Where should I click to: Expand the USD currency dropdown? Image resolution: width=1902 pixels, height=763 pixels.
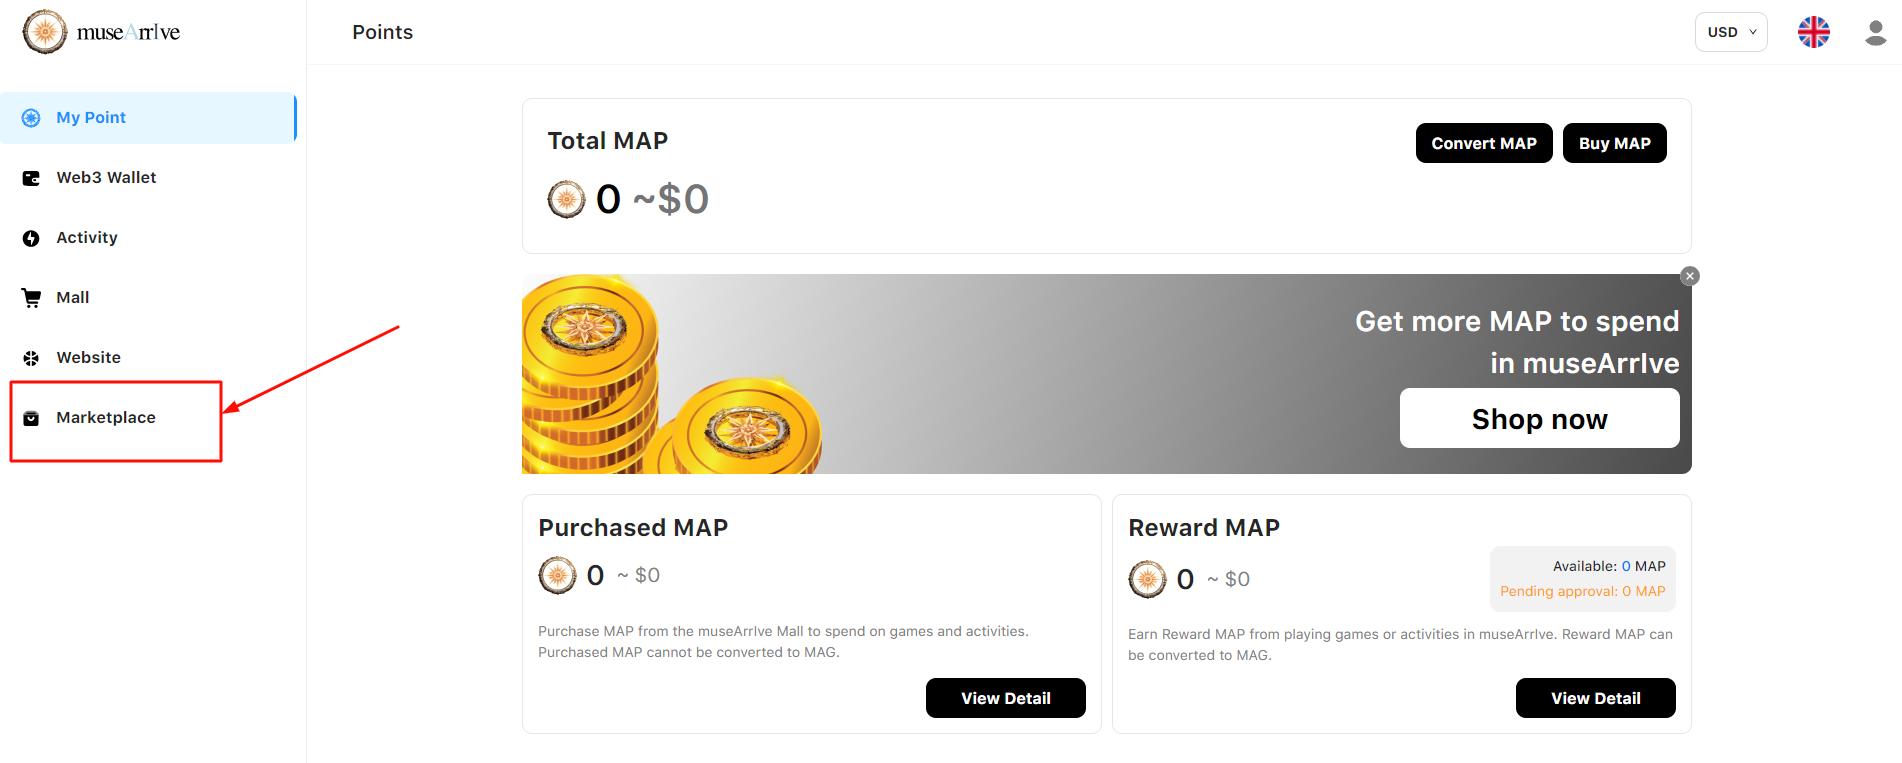[1730, 32]
